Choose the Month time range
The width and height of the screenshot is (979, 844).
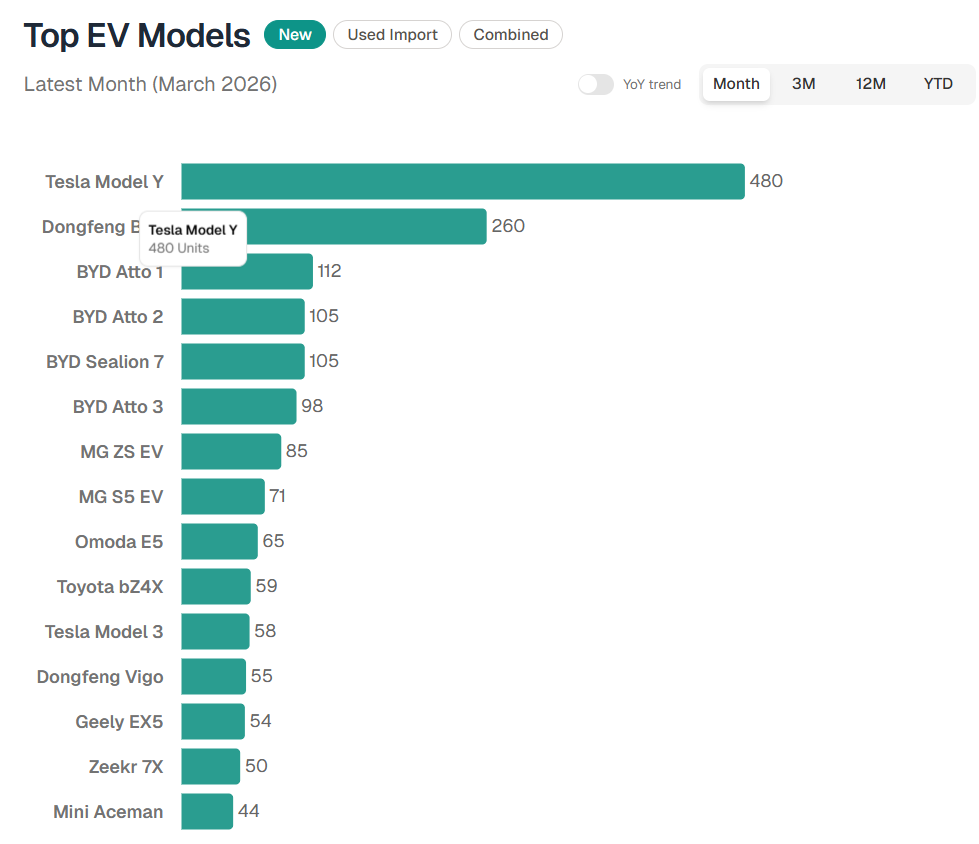(x=736, y=84)
